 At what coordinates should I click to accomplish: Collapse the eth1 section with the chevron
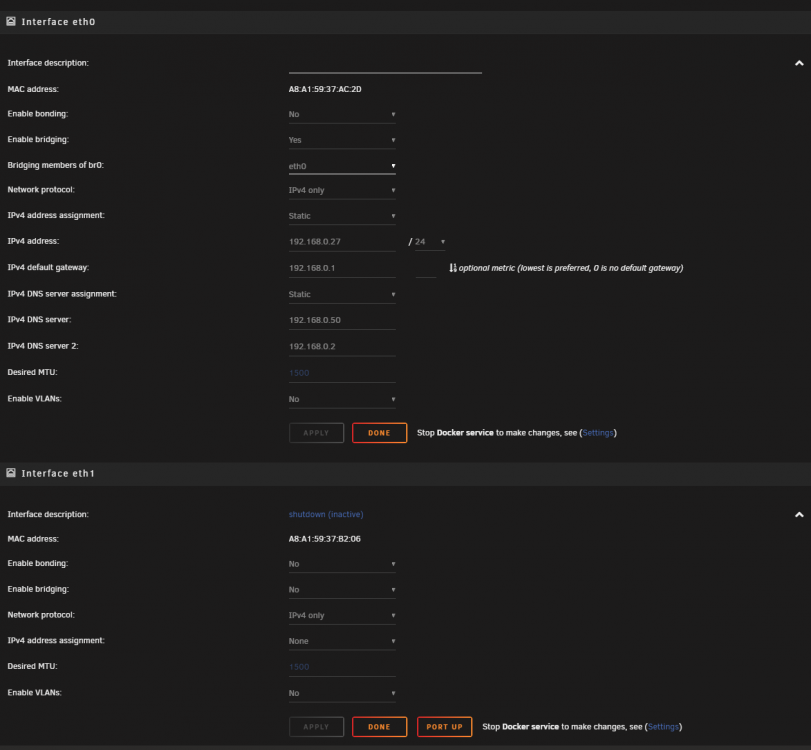point(799,515)
